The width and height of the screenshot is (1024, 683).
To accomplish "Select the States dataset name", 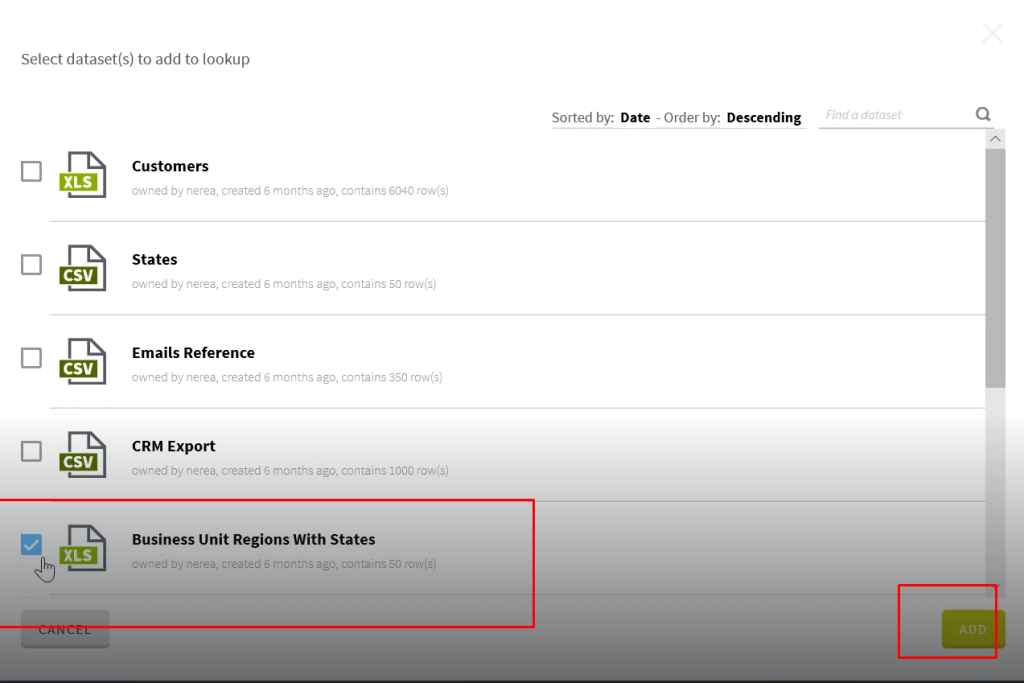I will coord(154,260).
